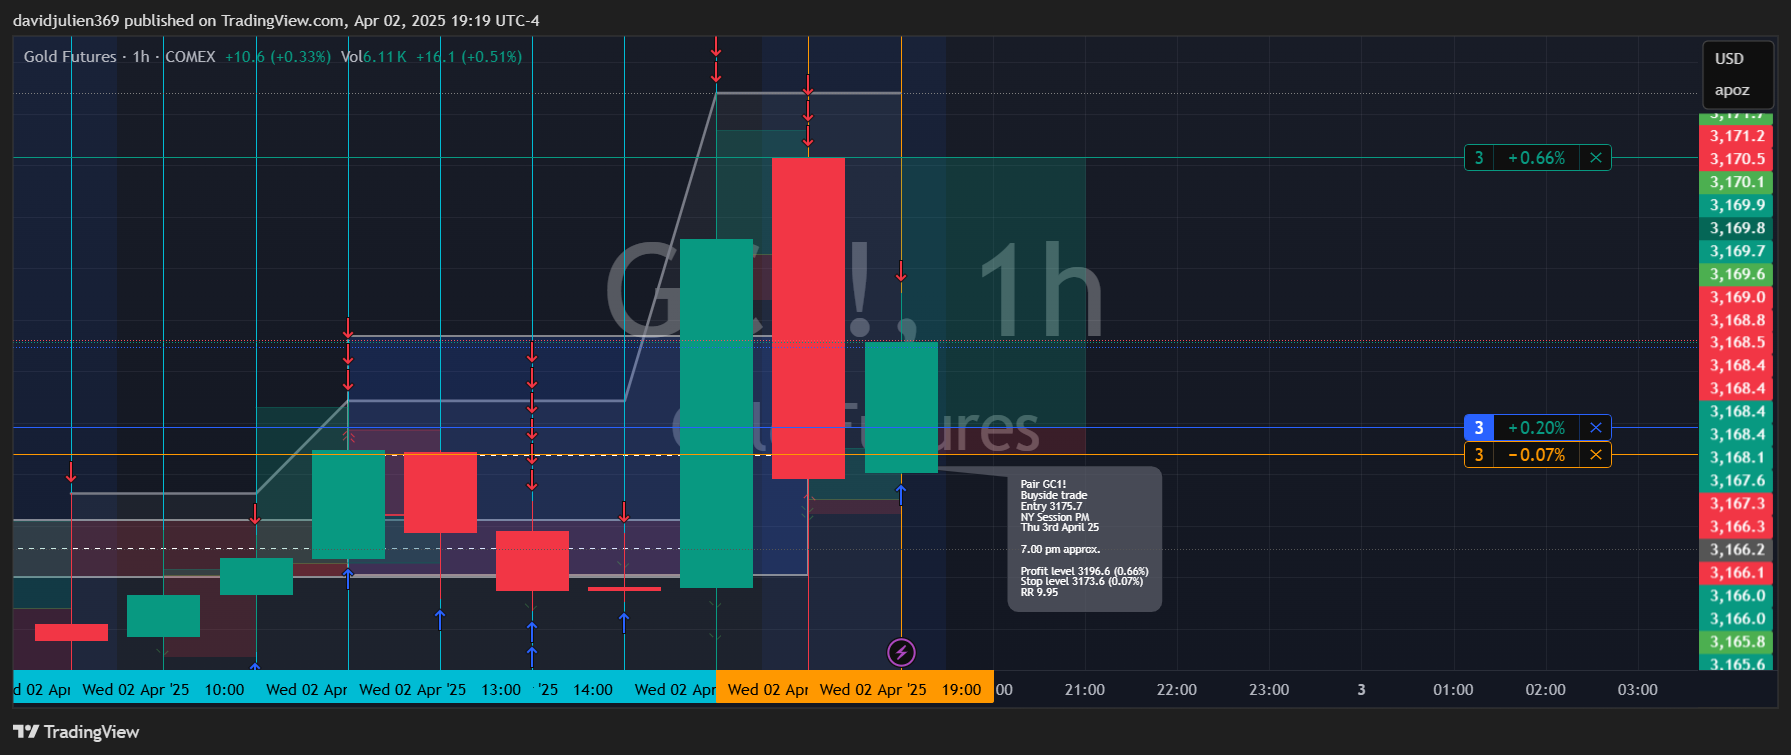
Task: Click the 13:00 time label
Action: [501, 690]
